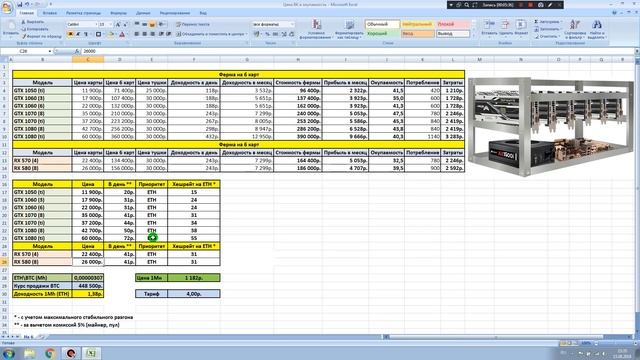
Task: Click the text orientation icon
Action: tap(162, 24)
